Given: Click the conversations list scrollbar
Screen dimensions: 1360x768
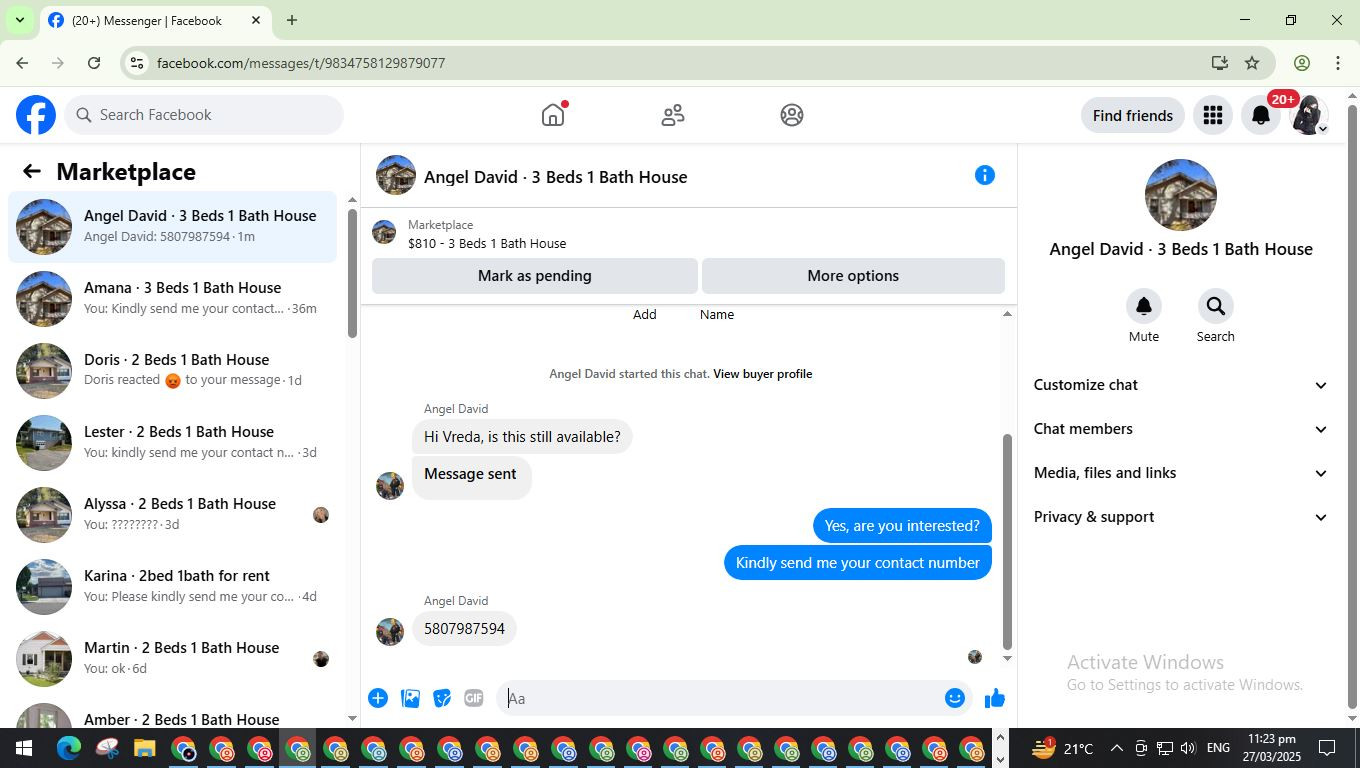Looking at the screenshot, I should (352, 274).
